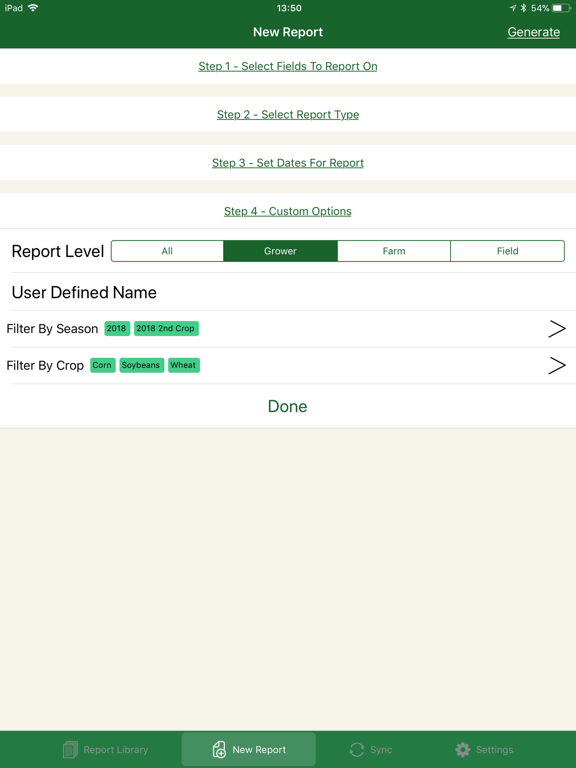
Task: Expand Filter By Season chevron
Action: (557, 329)
